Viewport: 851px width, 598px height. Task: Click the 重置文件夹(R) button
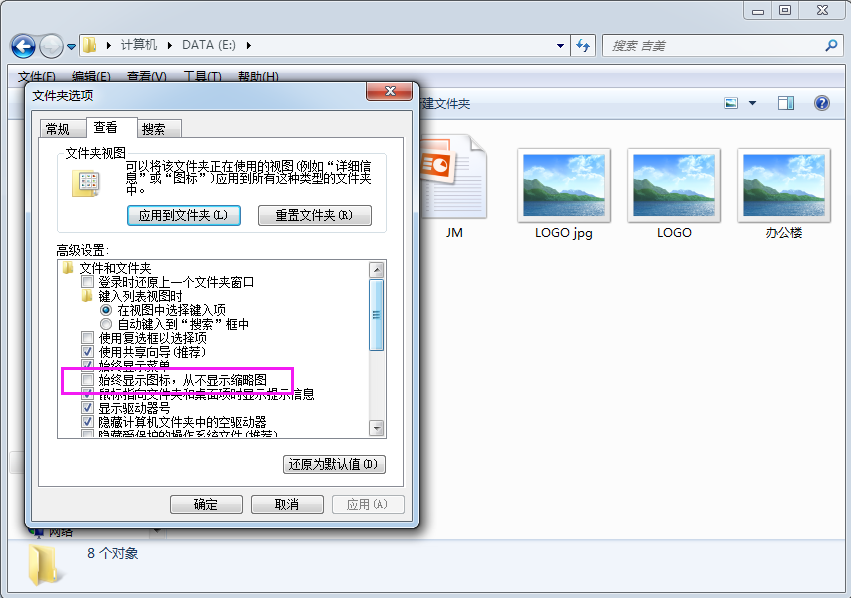(x=315, y=215)
